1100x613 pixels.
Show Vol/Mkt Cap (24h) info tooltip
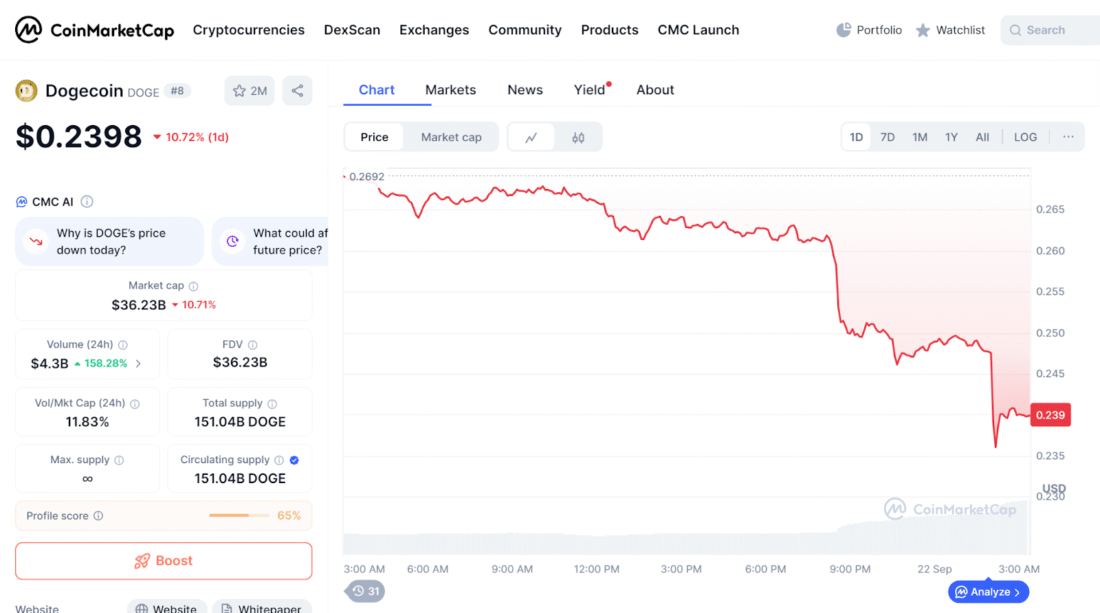tap(135, 404)
